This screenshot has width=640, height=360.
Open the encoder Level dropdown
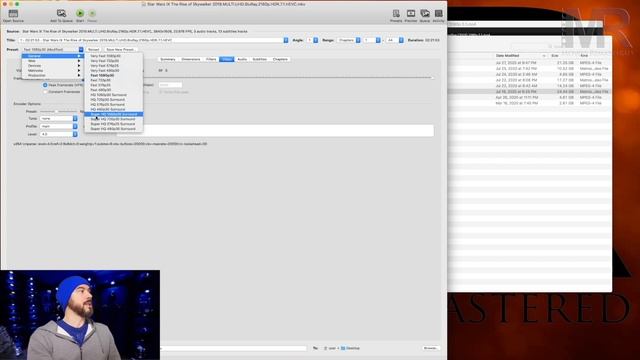pos(59,134)
